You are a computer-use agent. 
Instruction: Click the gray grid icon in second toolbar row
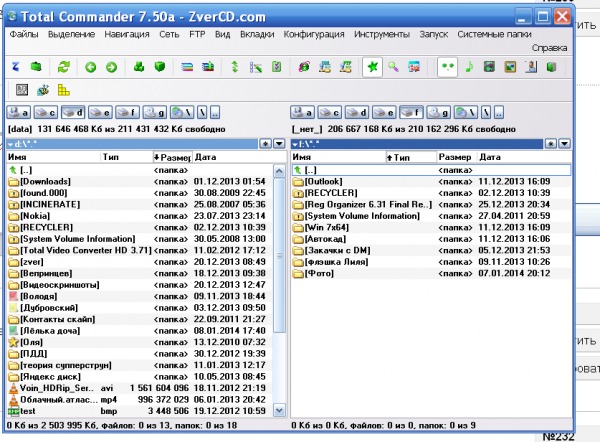(x=22, y=90)
